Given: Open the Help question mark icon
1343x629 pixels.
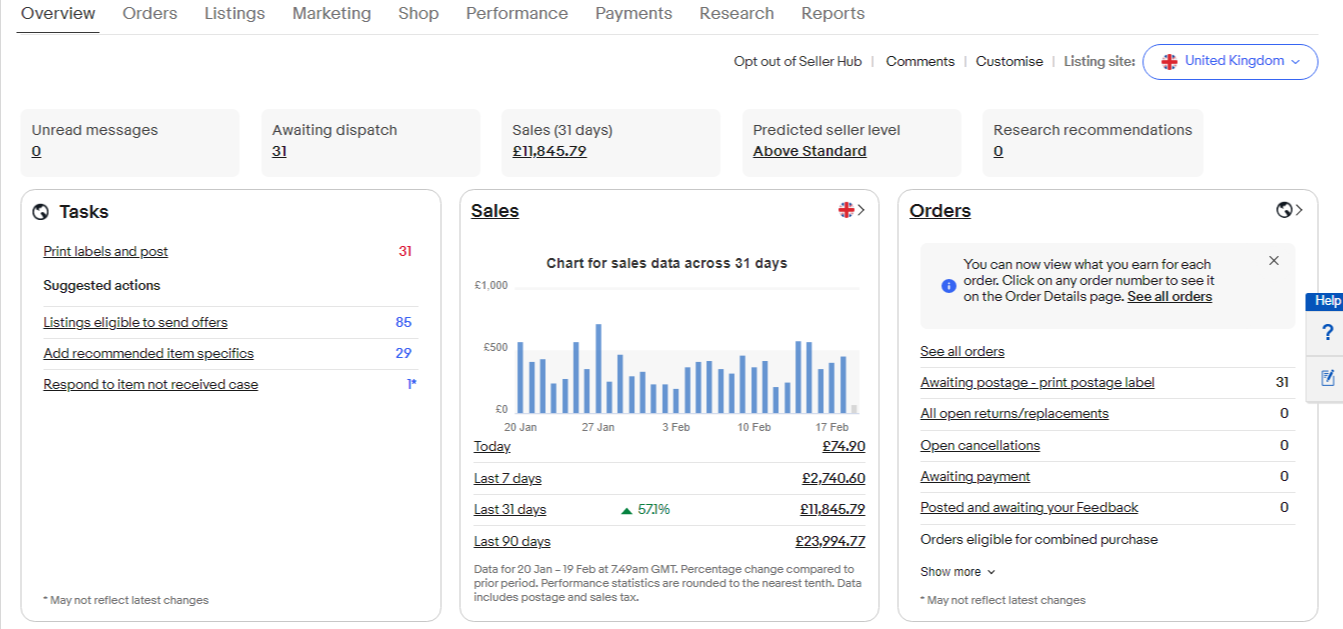Looking at the screenshot, I should 1327,333.
